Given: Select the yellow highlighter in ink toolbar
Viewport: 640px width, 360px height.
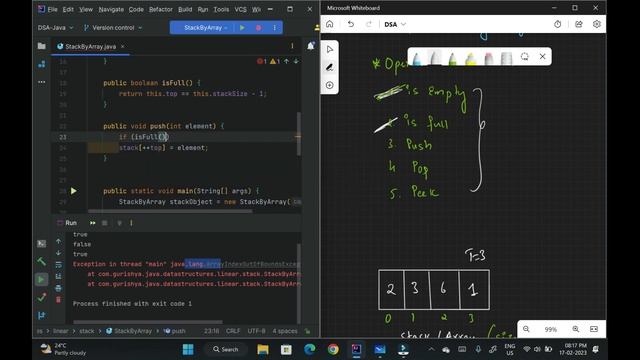Looking at the screenshot, I should point(471,58).
